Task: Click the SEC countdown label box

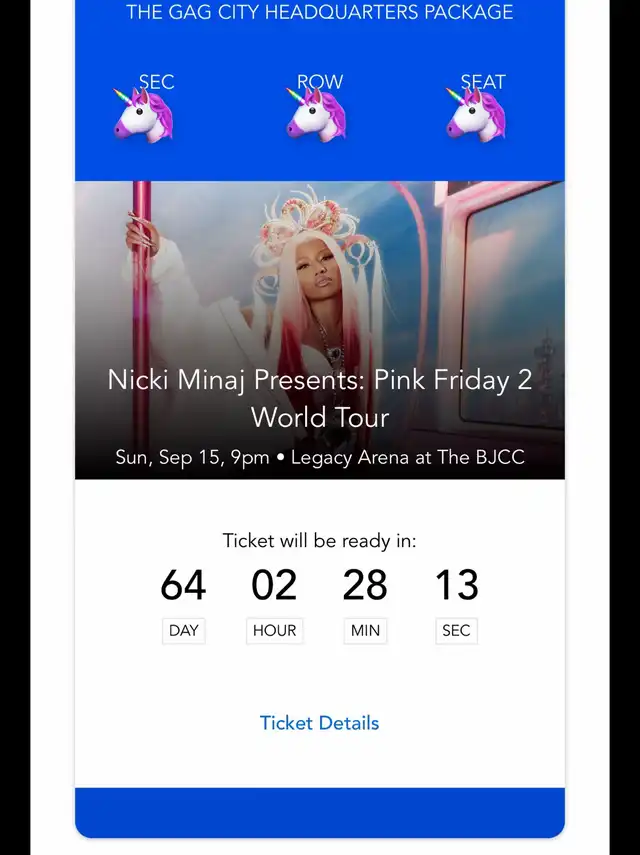Action: pos(456,631)
